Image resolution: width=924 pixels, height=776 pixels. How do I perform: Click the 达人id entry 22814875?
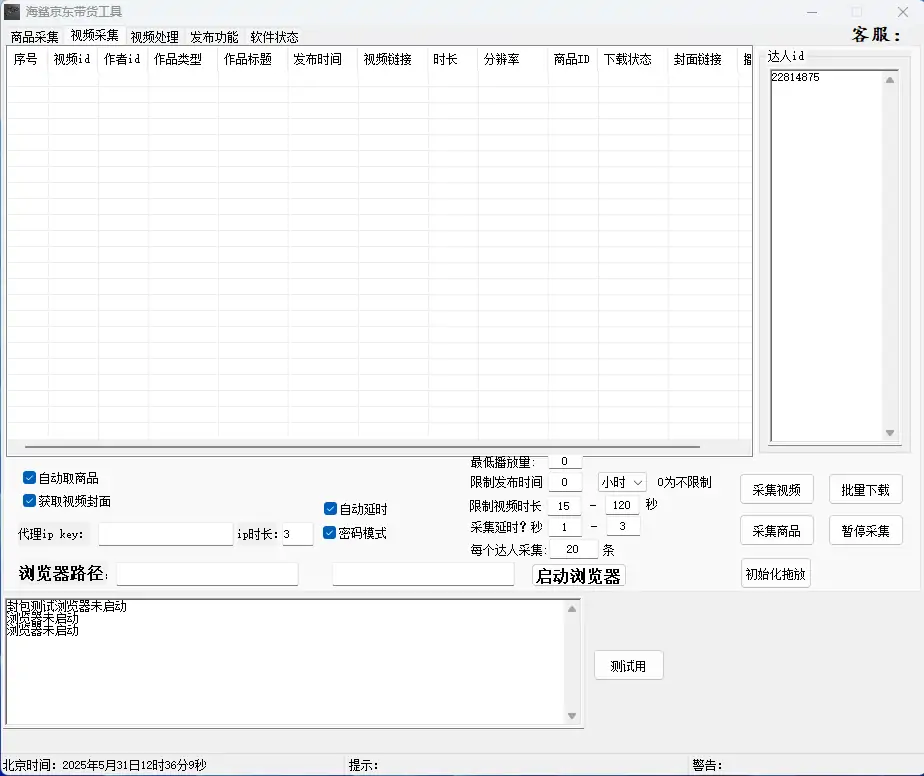[796, 77]
